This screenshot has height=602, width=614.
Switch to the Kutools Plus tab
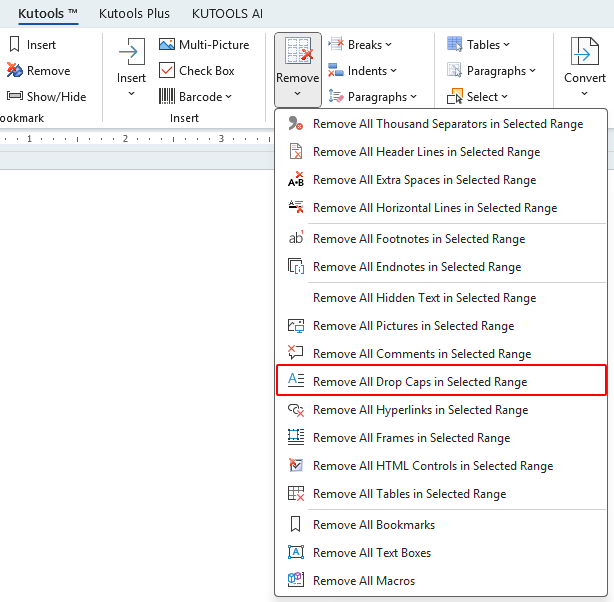pyautogui.click(x=134, y=13)
